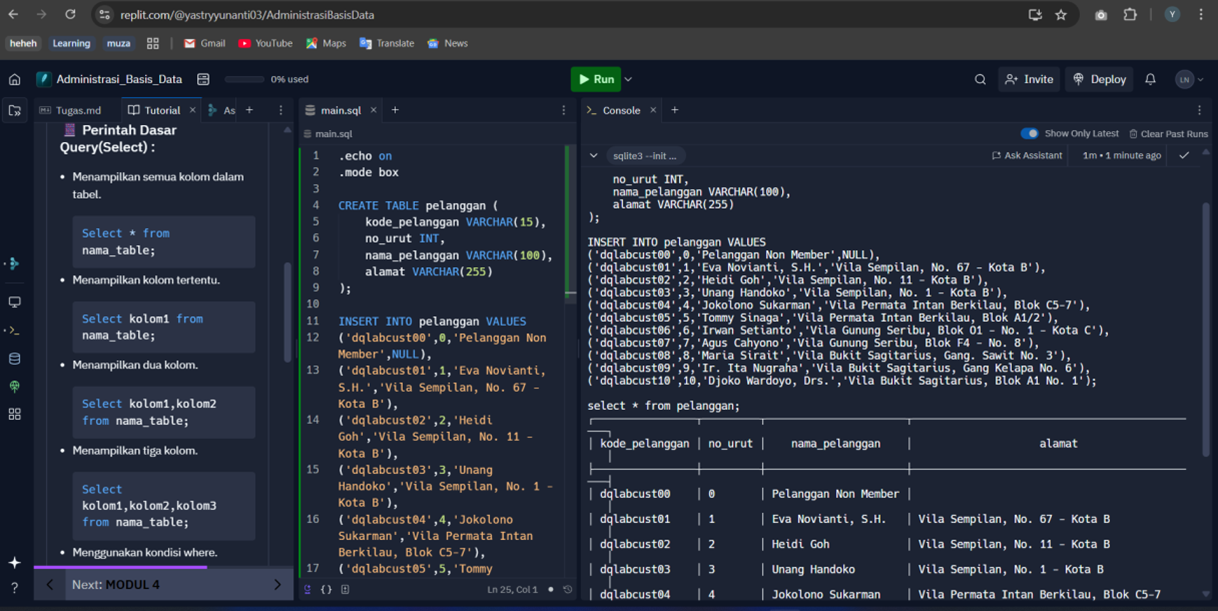Click the database icon in left sidebar
This screenshot has height=611, width=1218.
coord(15,358)
